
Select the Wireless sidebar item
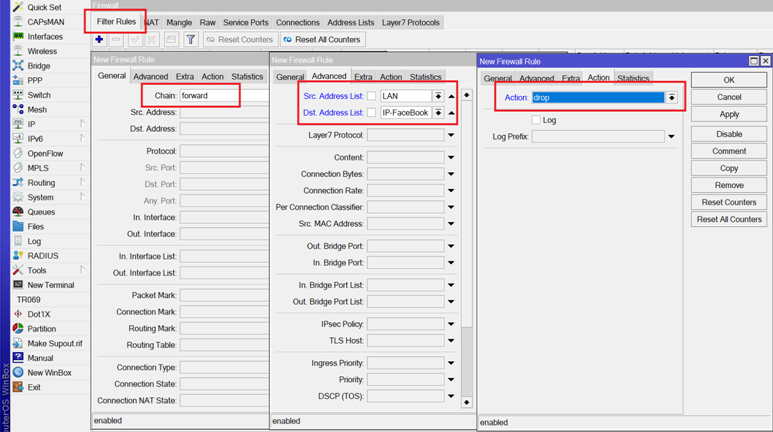42,51
